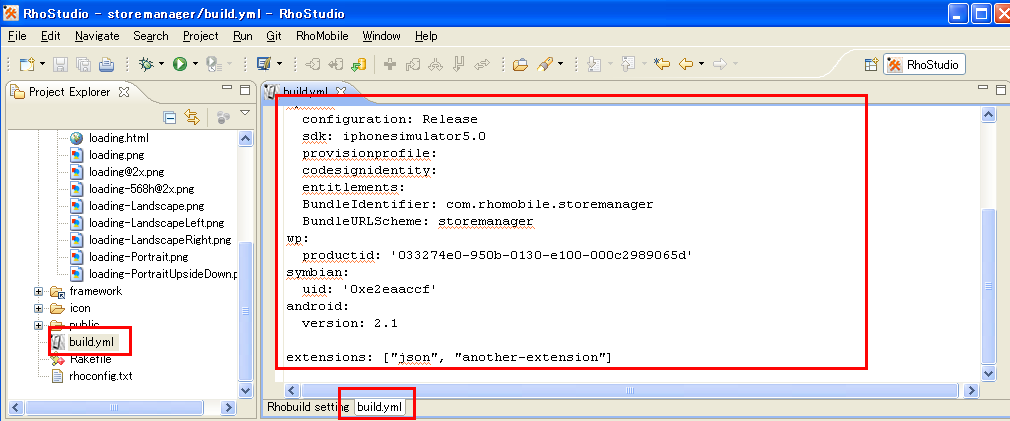Click the Save toolbar icon

[x=61, y=64]
